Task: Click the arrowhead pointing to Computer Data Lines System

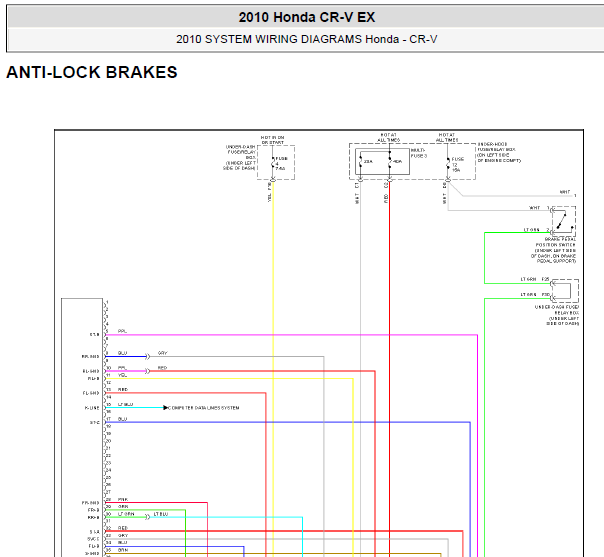Action: coord(166,408)
